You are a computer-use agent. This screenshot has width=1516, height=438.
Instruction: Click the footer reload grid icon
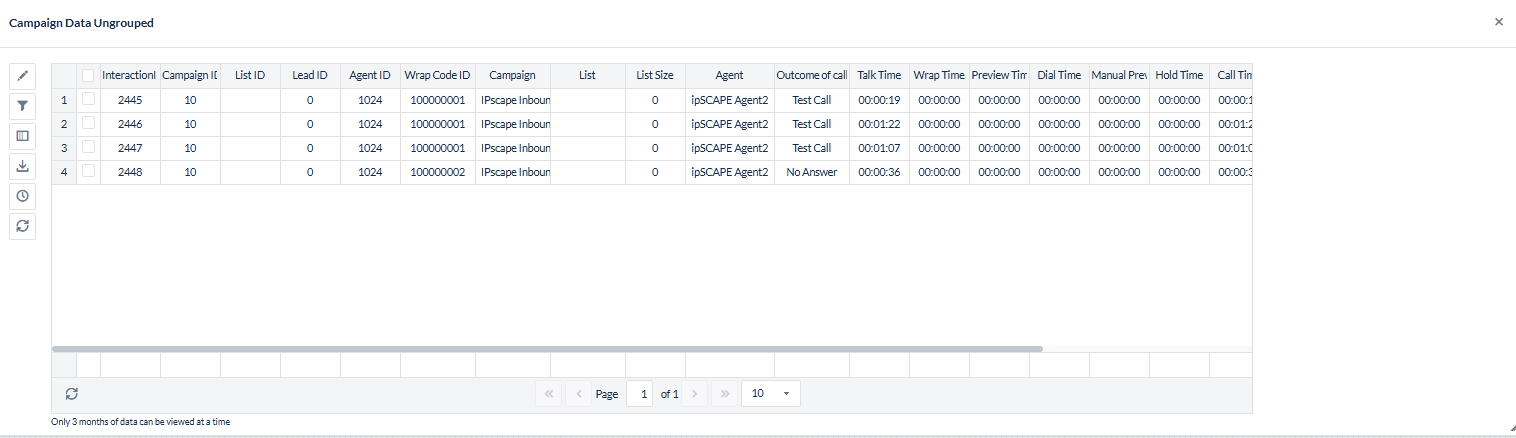72,394
